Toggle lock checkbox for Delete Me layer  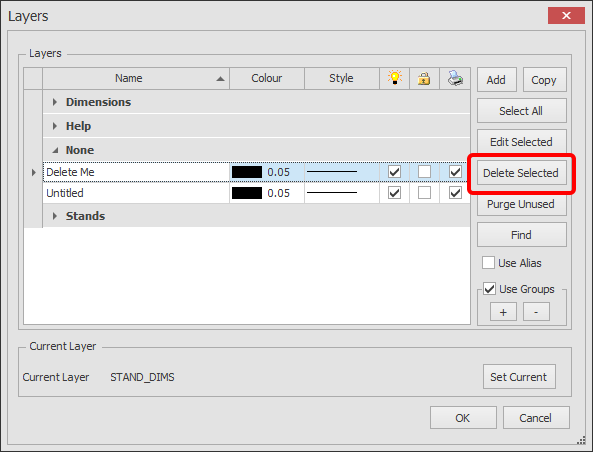[424, 172]
